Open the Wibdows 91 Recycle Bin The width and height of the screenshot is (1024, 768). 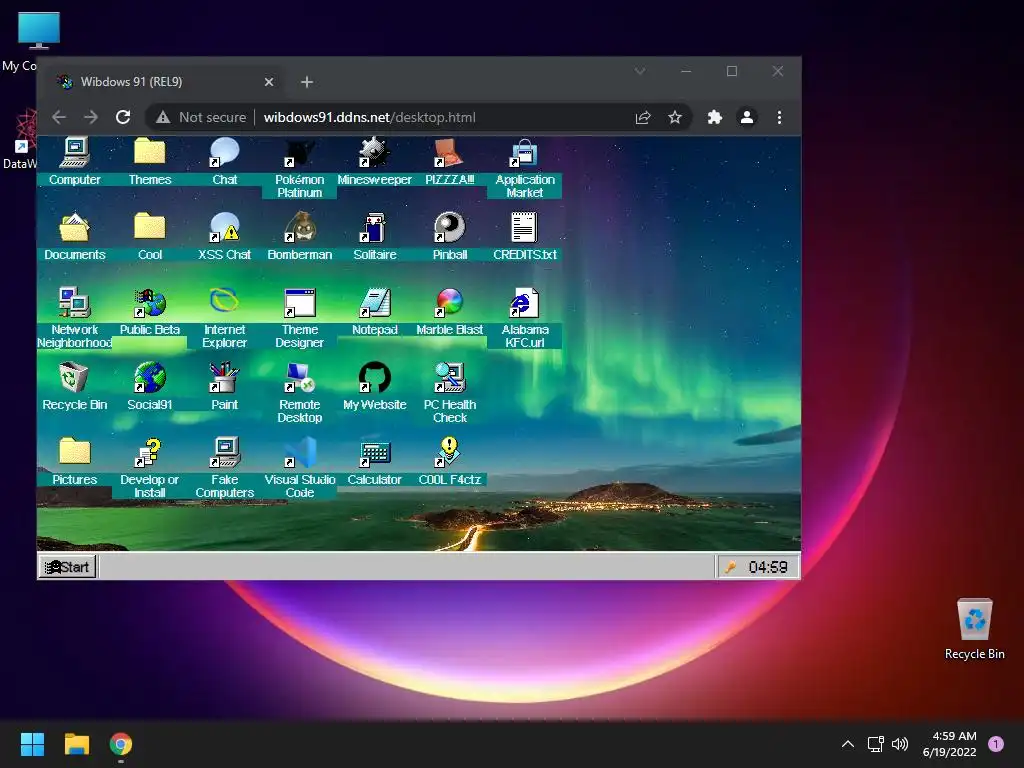pos(74,387)
